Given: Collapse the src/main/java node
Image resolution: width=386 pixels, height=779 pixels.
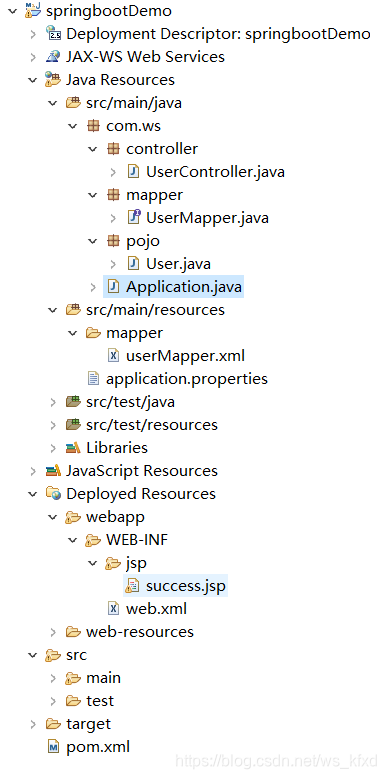Looking at the screenshot, I should pyautogui.click(x=53, y=103).
